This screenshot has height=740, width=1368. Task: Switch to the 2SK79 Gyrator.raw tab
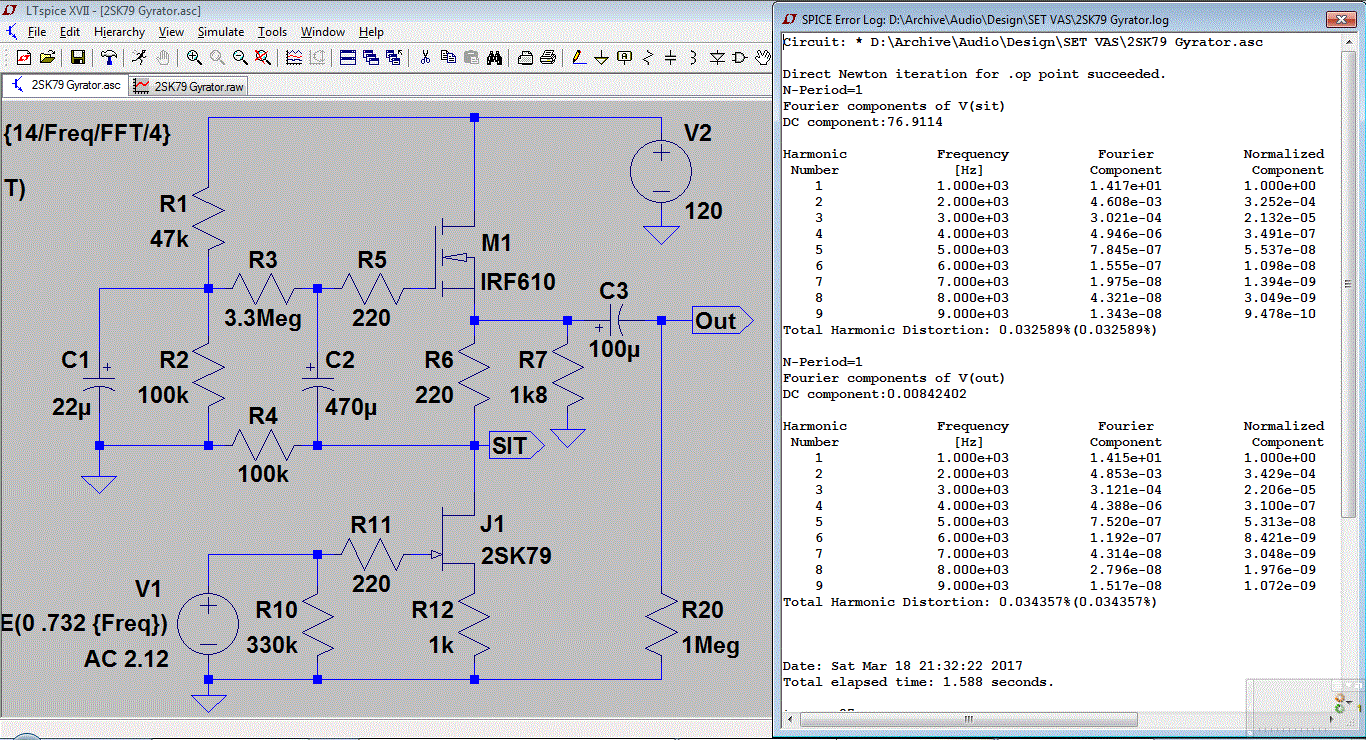tap(188, 87)
